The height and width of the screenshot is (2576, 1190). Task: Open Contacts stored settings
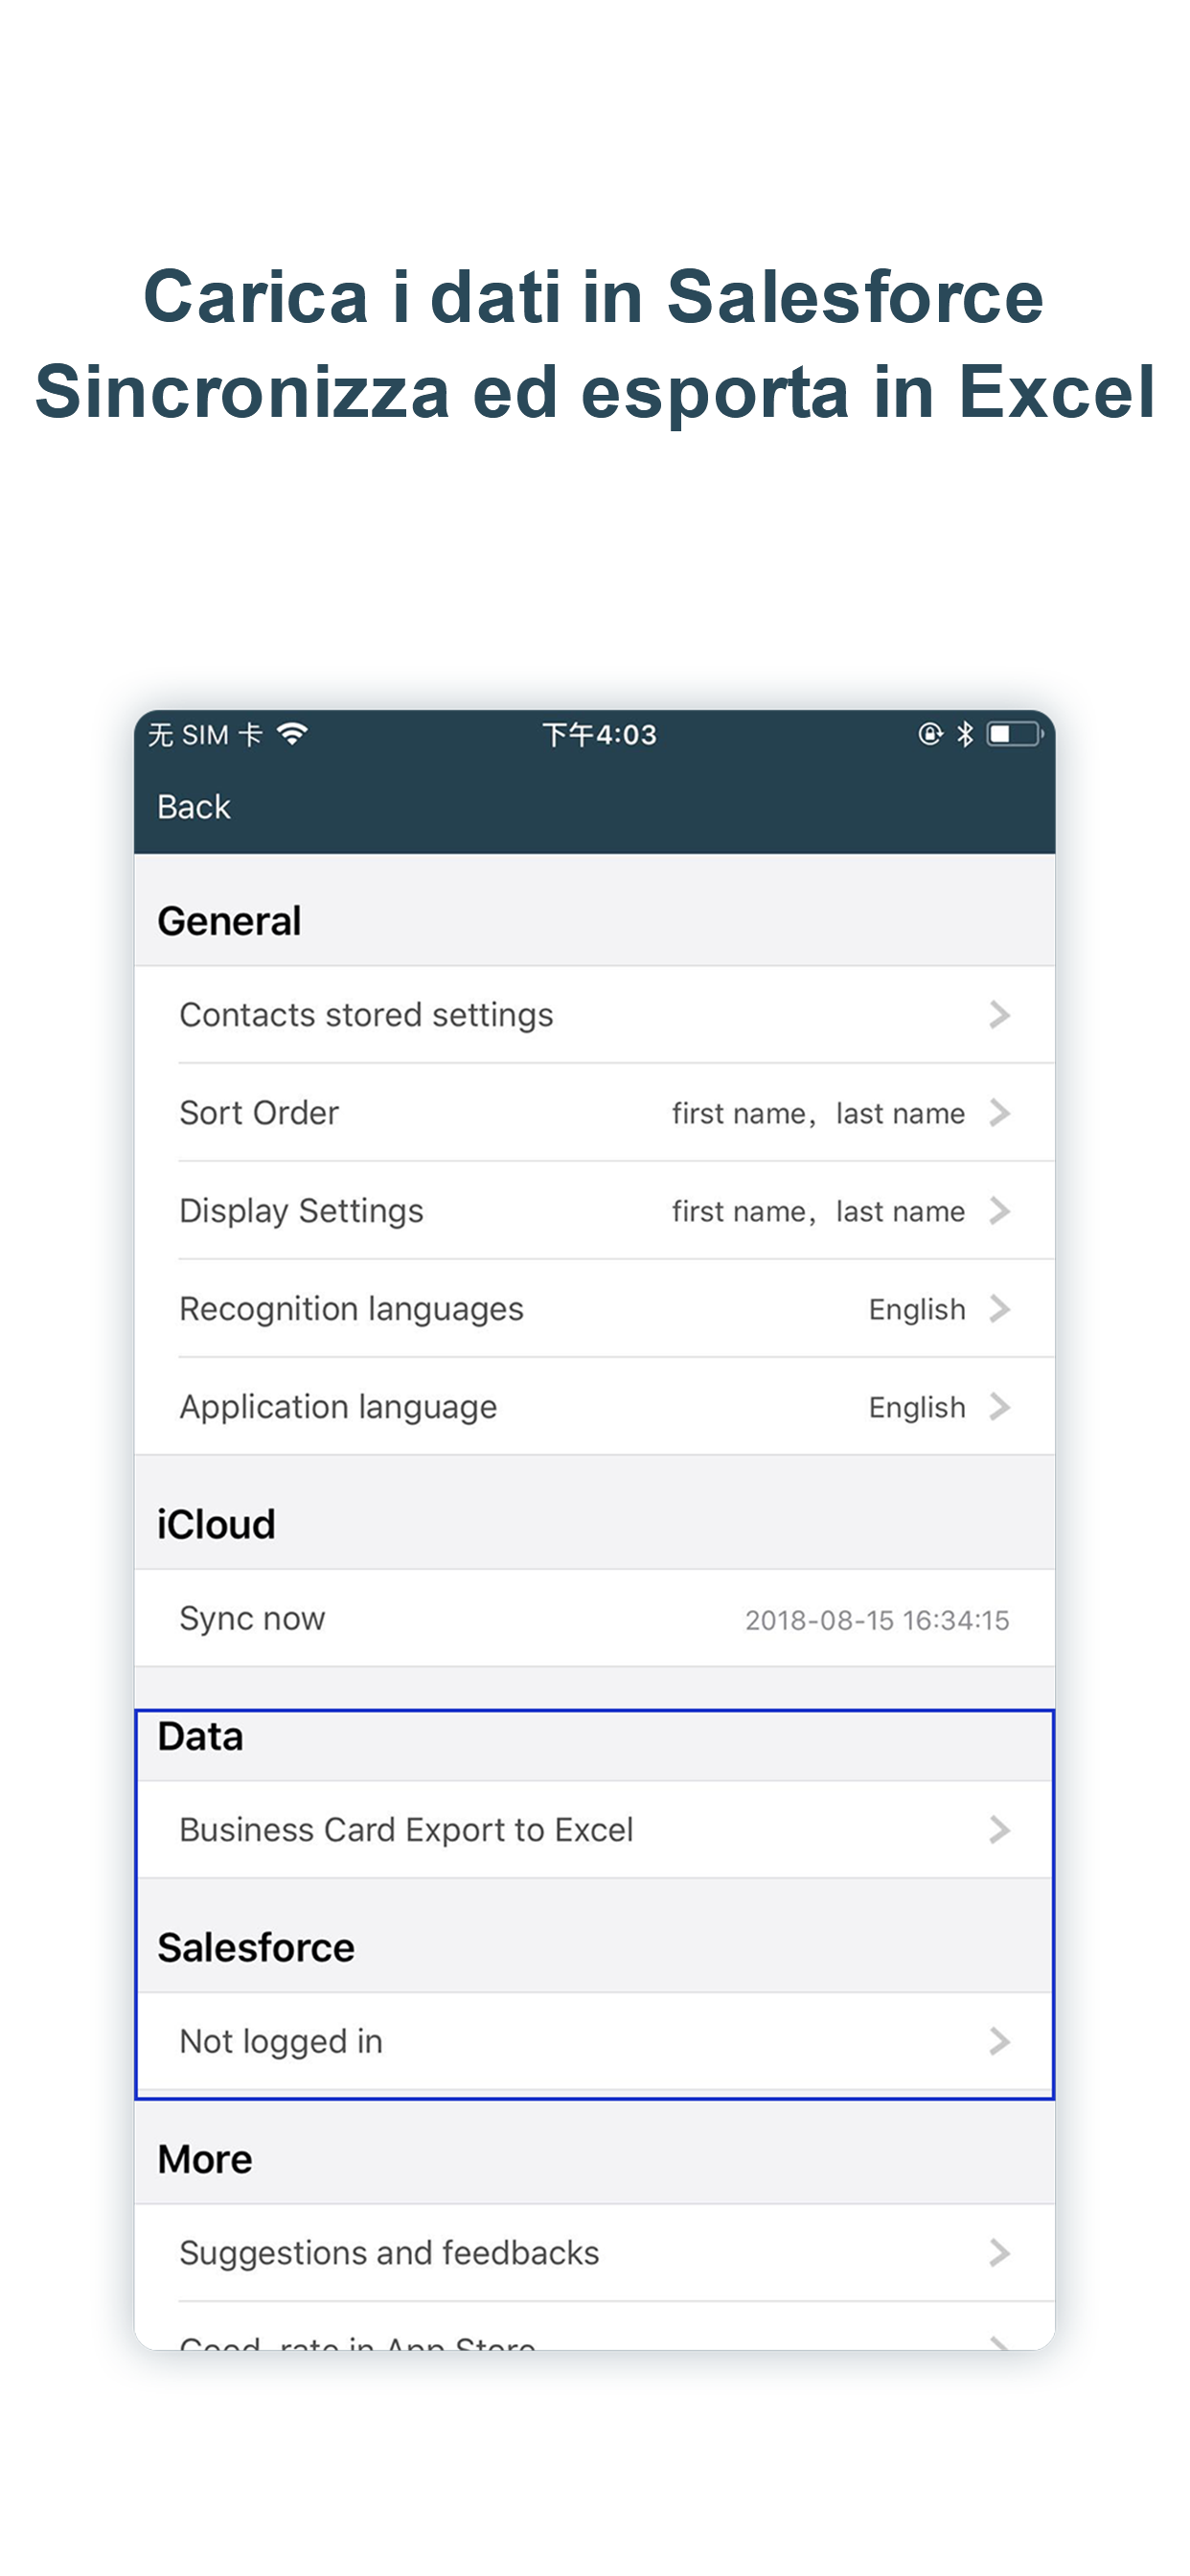pos(595,1014)
